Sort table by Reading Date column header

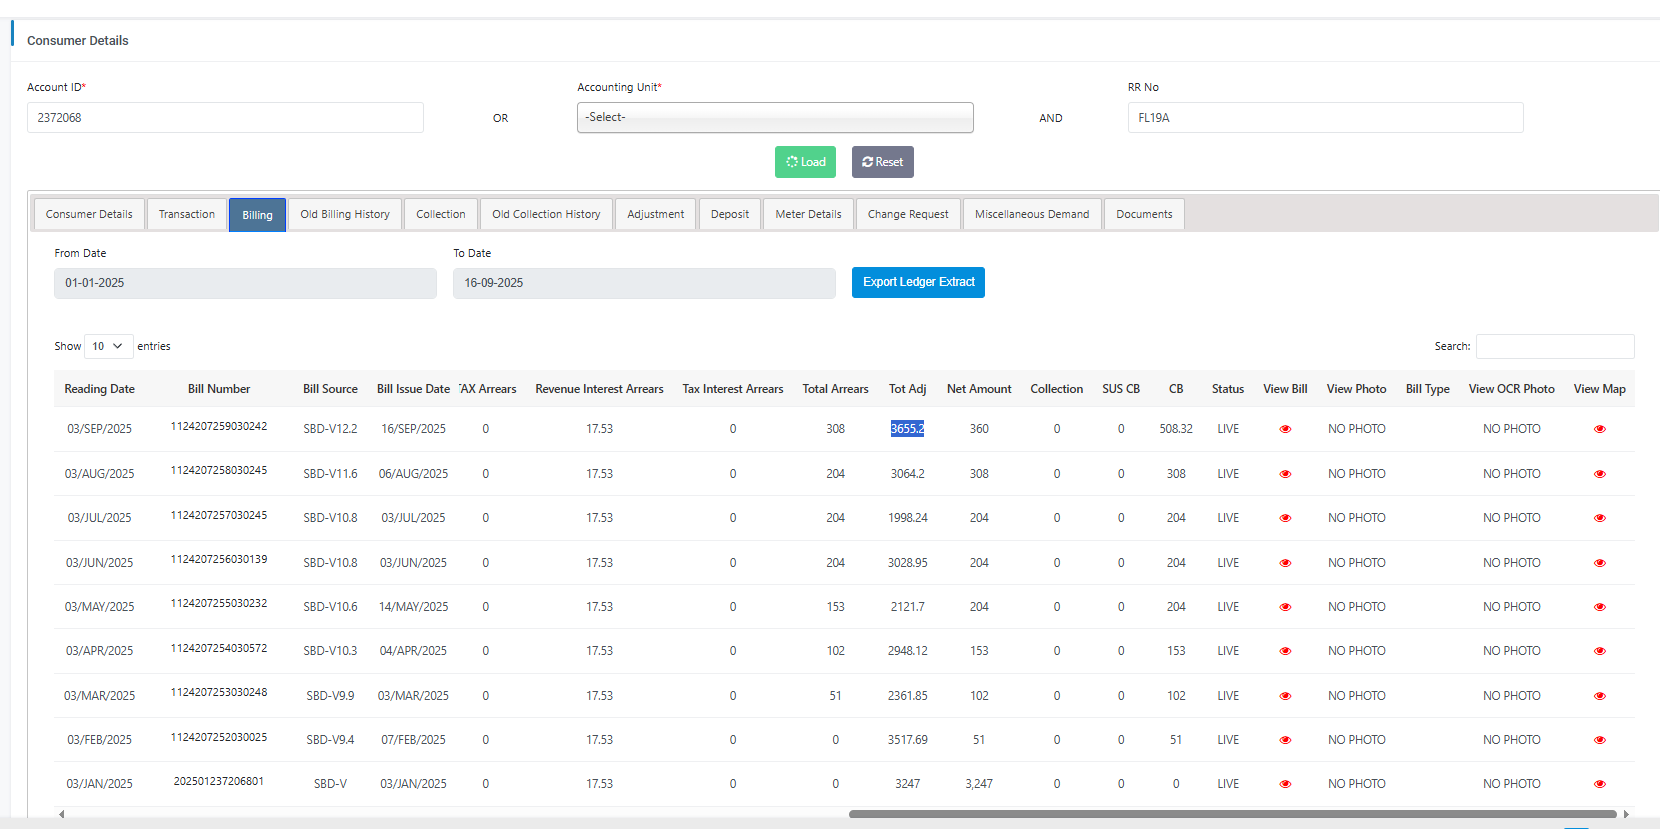[99, 389]
